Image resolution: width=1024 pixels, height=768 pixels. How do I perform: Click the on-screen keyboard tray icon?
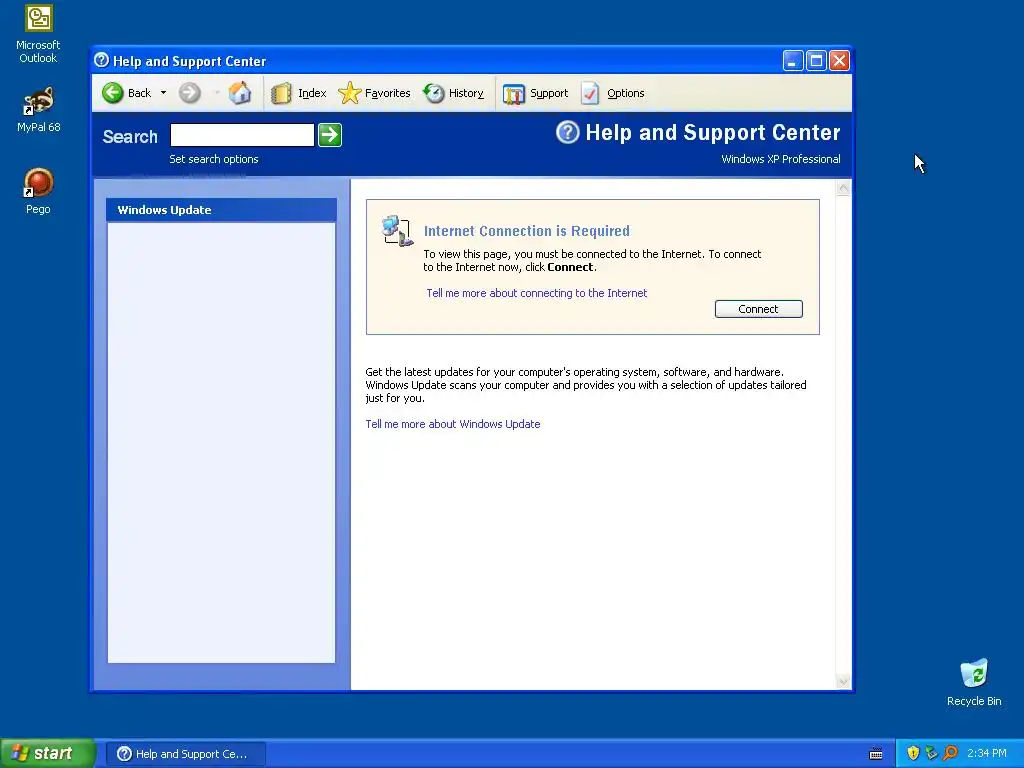tap(876, 754)
